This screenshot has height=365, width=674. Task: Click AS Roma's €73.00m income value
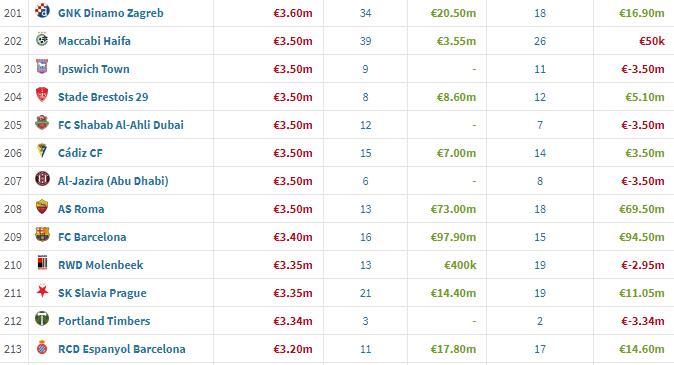453,209
